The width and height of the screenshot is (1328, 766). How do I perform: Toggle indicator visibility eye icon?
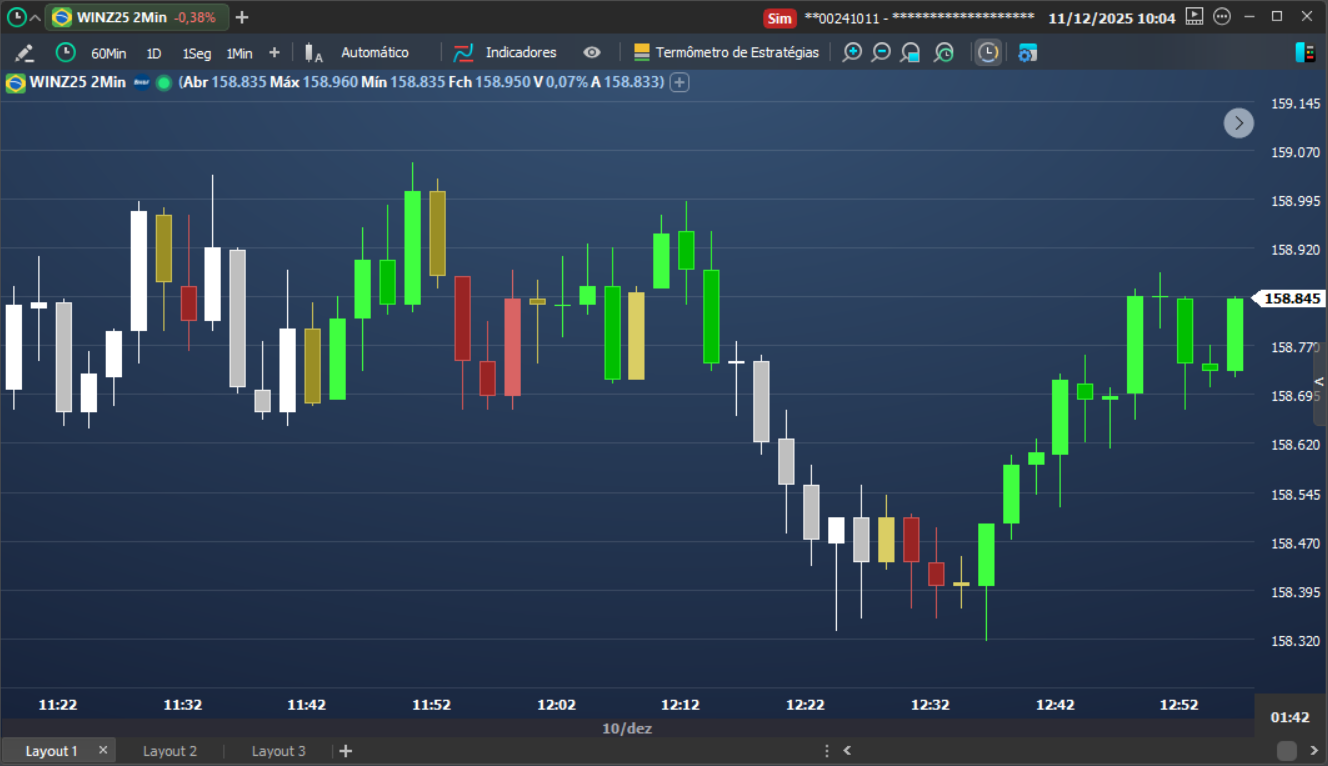pyautogui.click(x=592, y=53)
